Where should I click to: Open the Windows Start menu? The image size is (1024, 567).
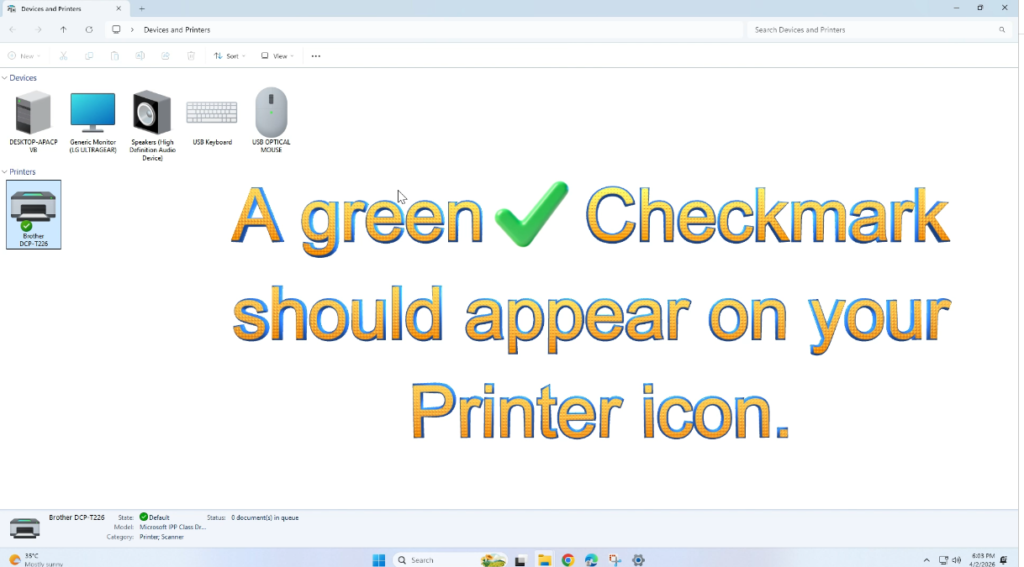click(x=379, y=560)
